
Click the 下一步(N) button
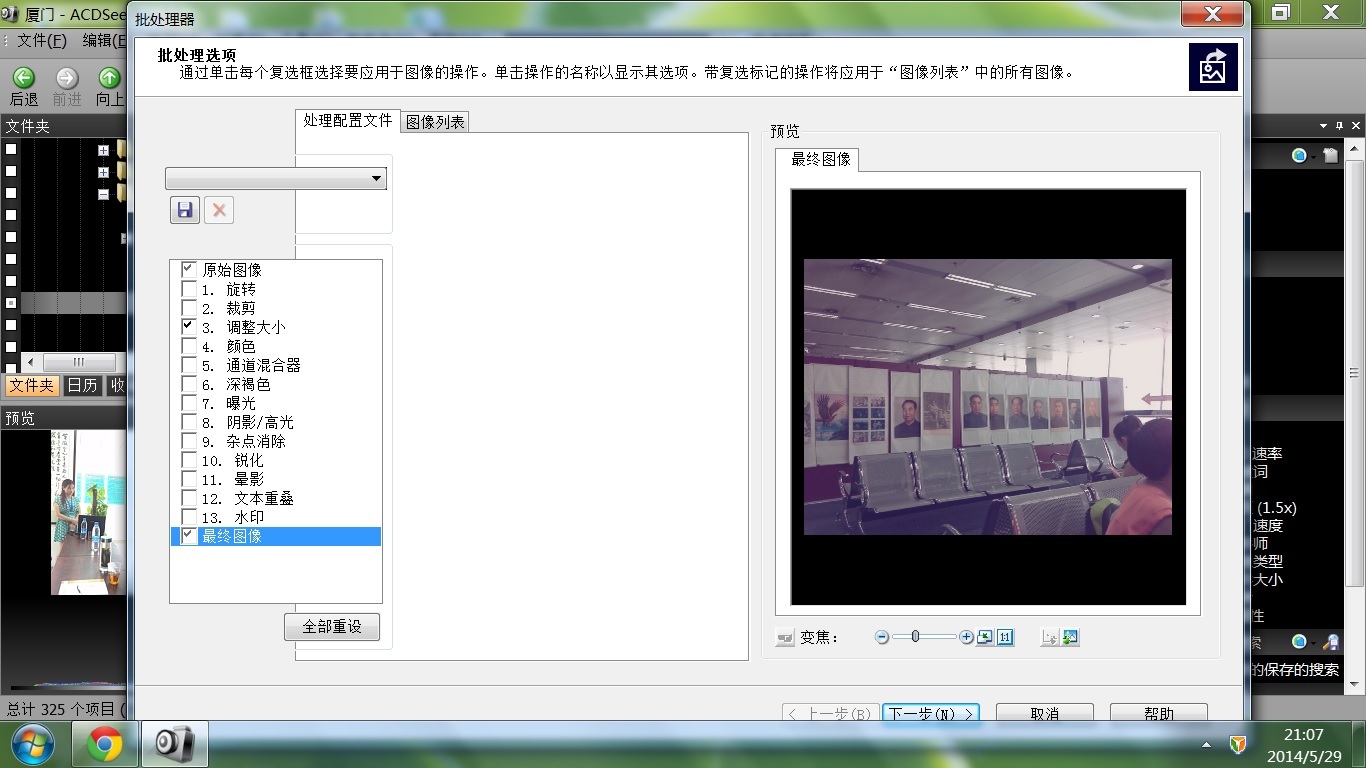click(x=930, y=713)
